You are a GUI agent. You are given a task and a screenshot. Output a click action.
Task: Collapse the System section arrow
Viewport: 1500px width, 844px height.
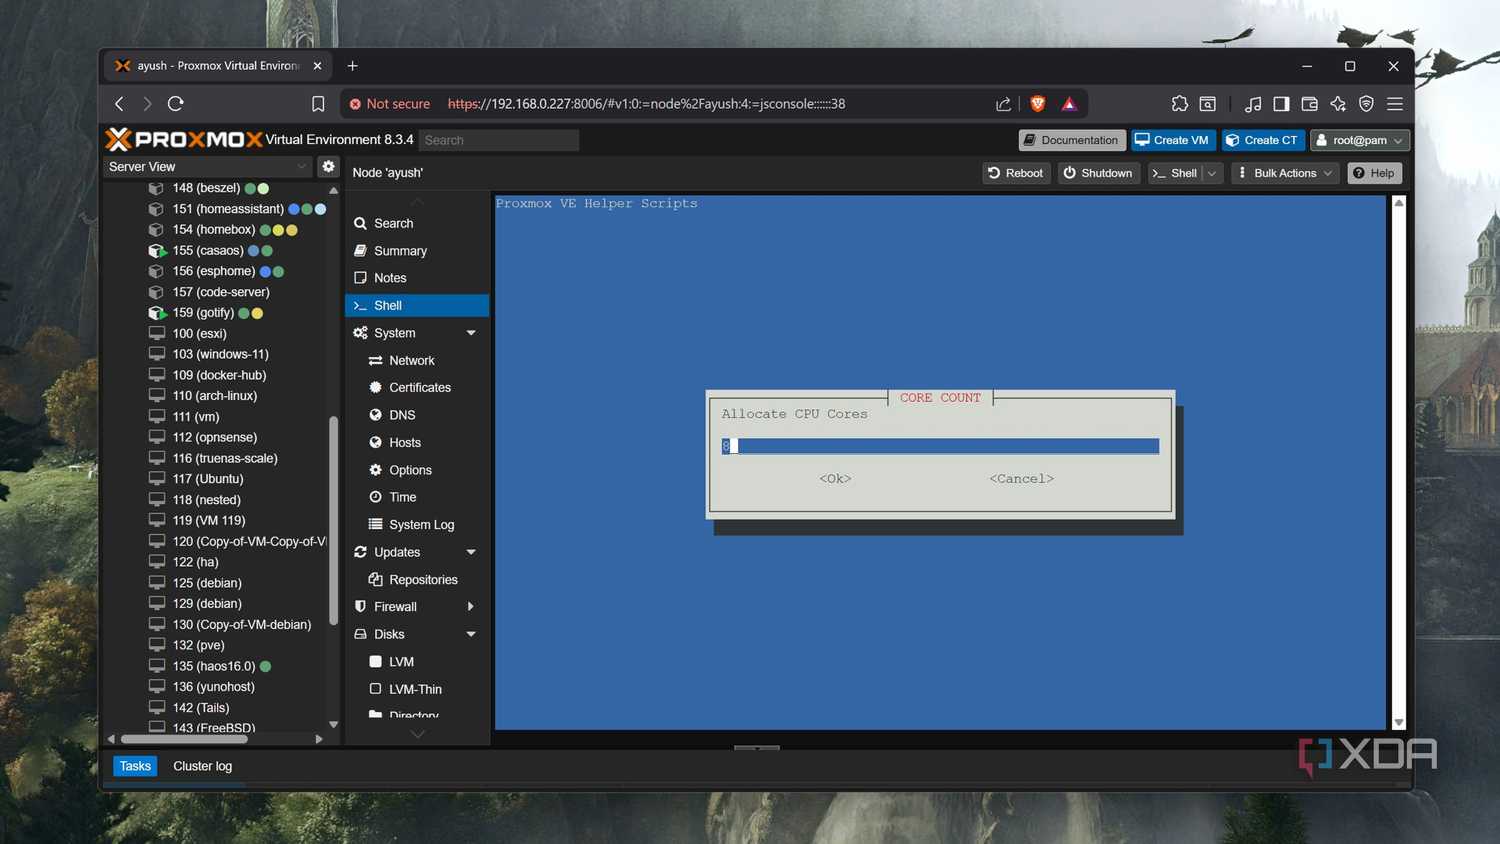[471, 333]
